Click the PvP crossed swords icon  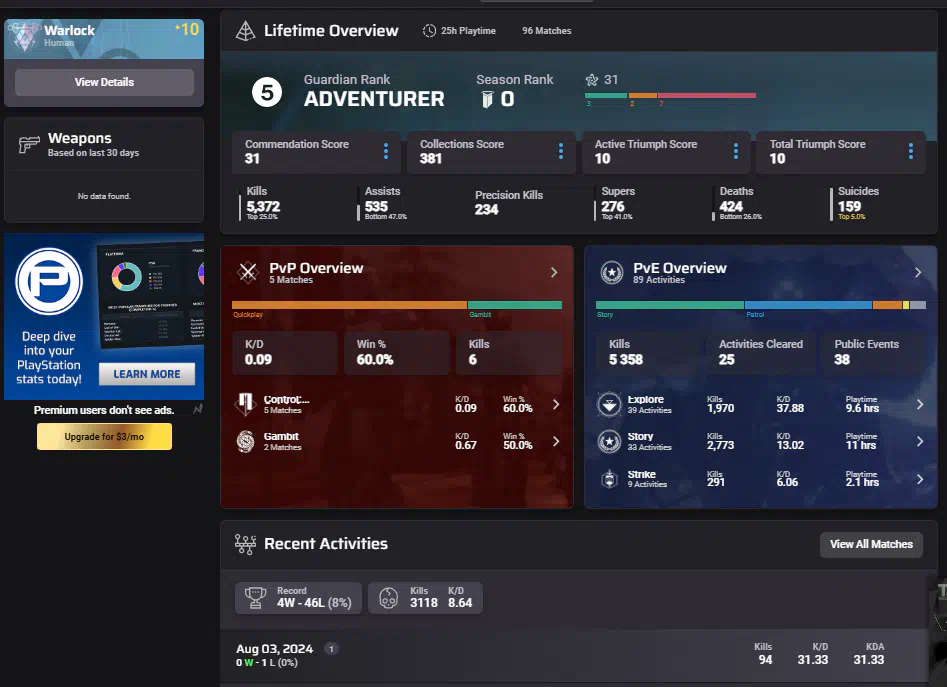(247, 273)
